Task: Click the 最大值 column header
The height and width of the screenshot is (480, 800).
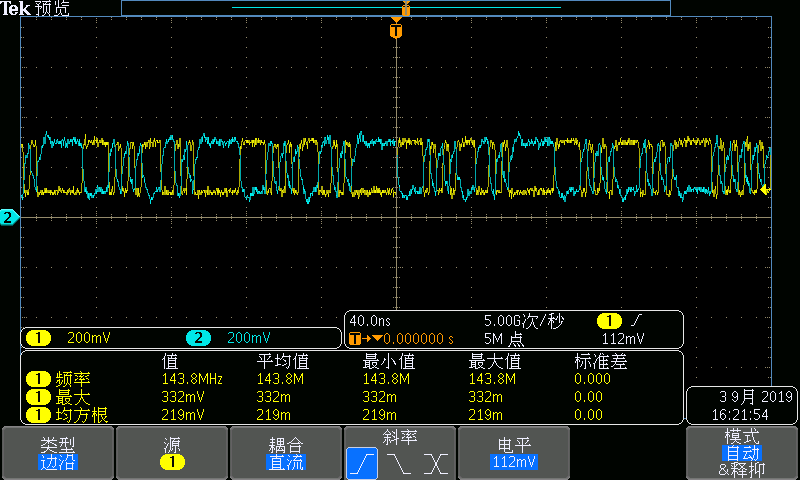Action: [494, 361]
